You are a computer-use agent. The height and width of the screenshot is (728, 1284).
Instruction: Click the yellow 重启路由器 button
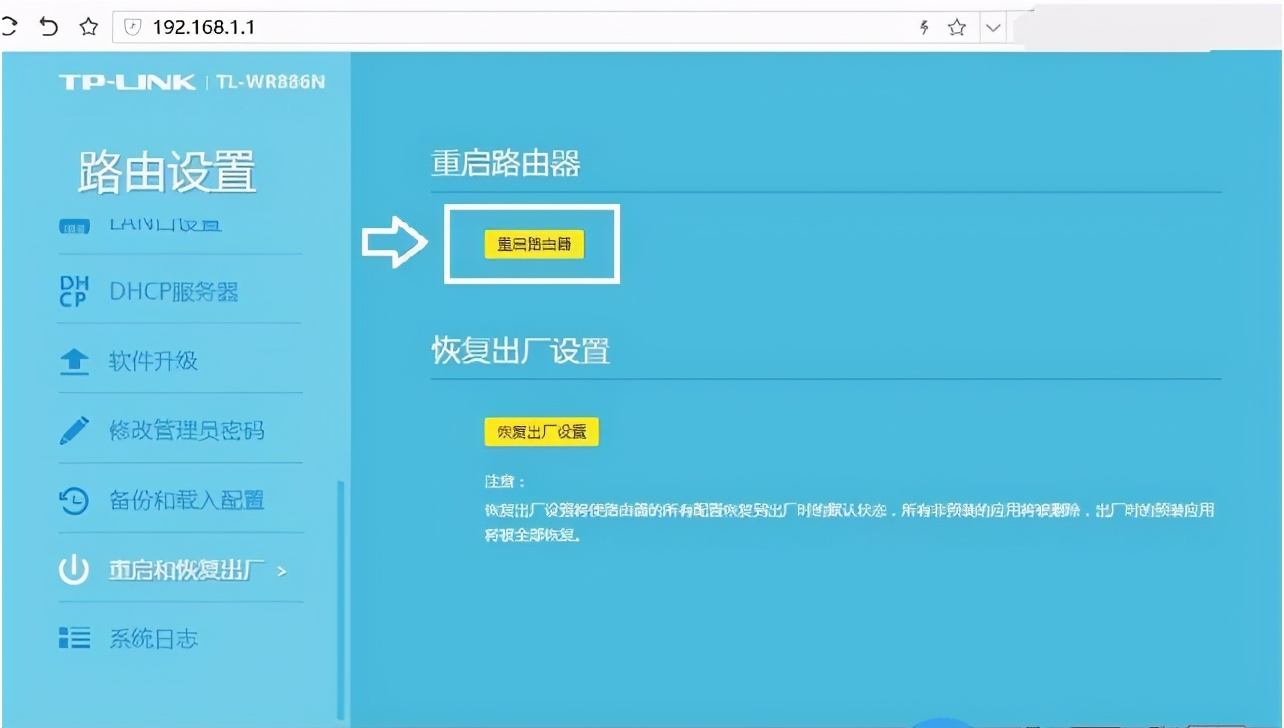point(534,244)
